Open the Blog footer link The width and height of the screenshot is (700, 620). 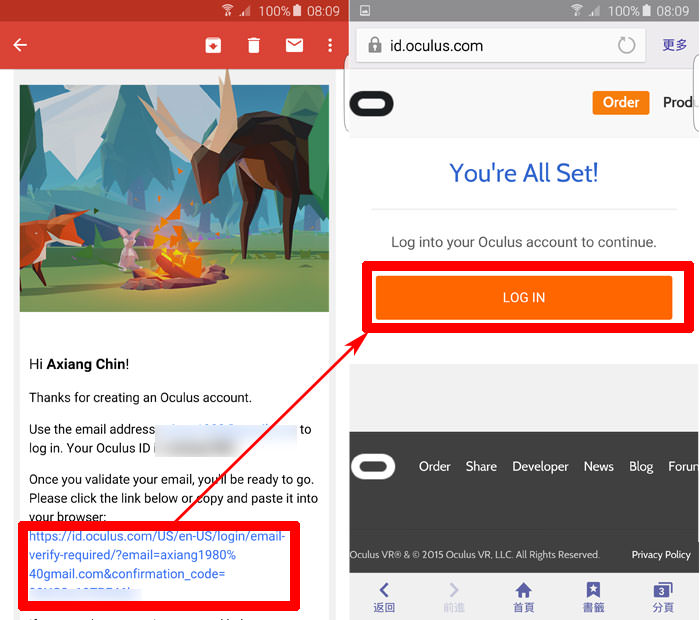point(641,466)
